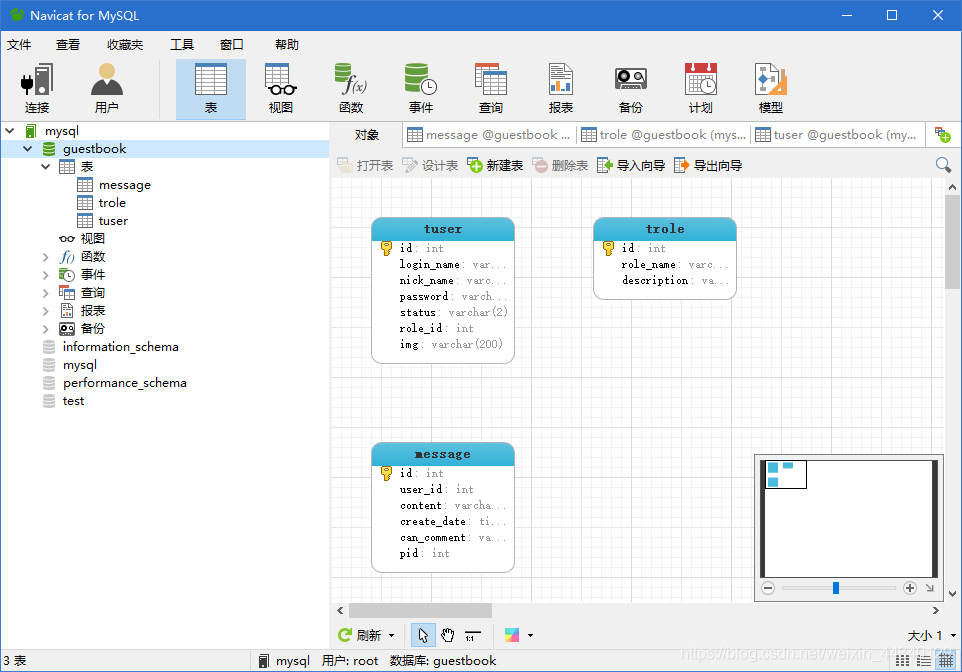Viewport: 962px width, 672px height.
Task: Open the Event (事件) toolbar icon
Action: [x=421, y=88]
